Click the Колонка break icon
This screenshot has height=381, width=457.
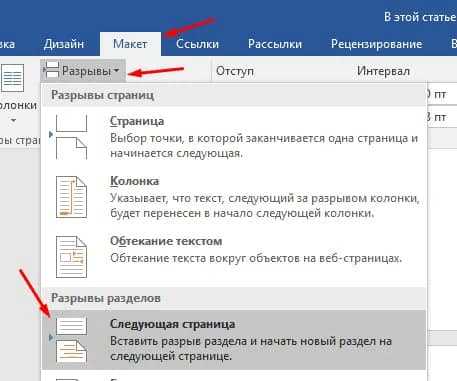coord(71,197)
